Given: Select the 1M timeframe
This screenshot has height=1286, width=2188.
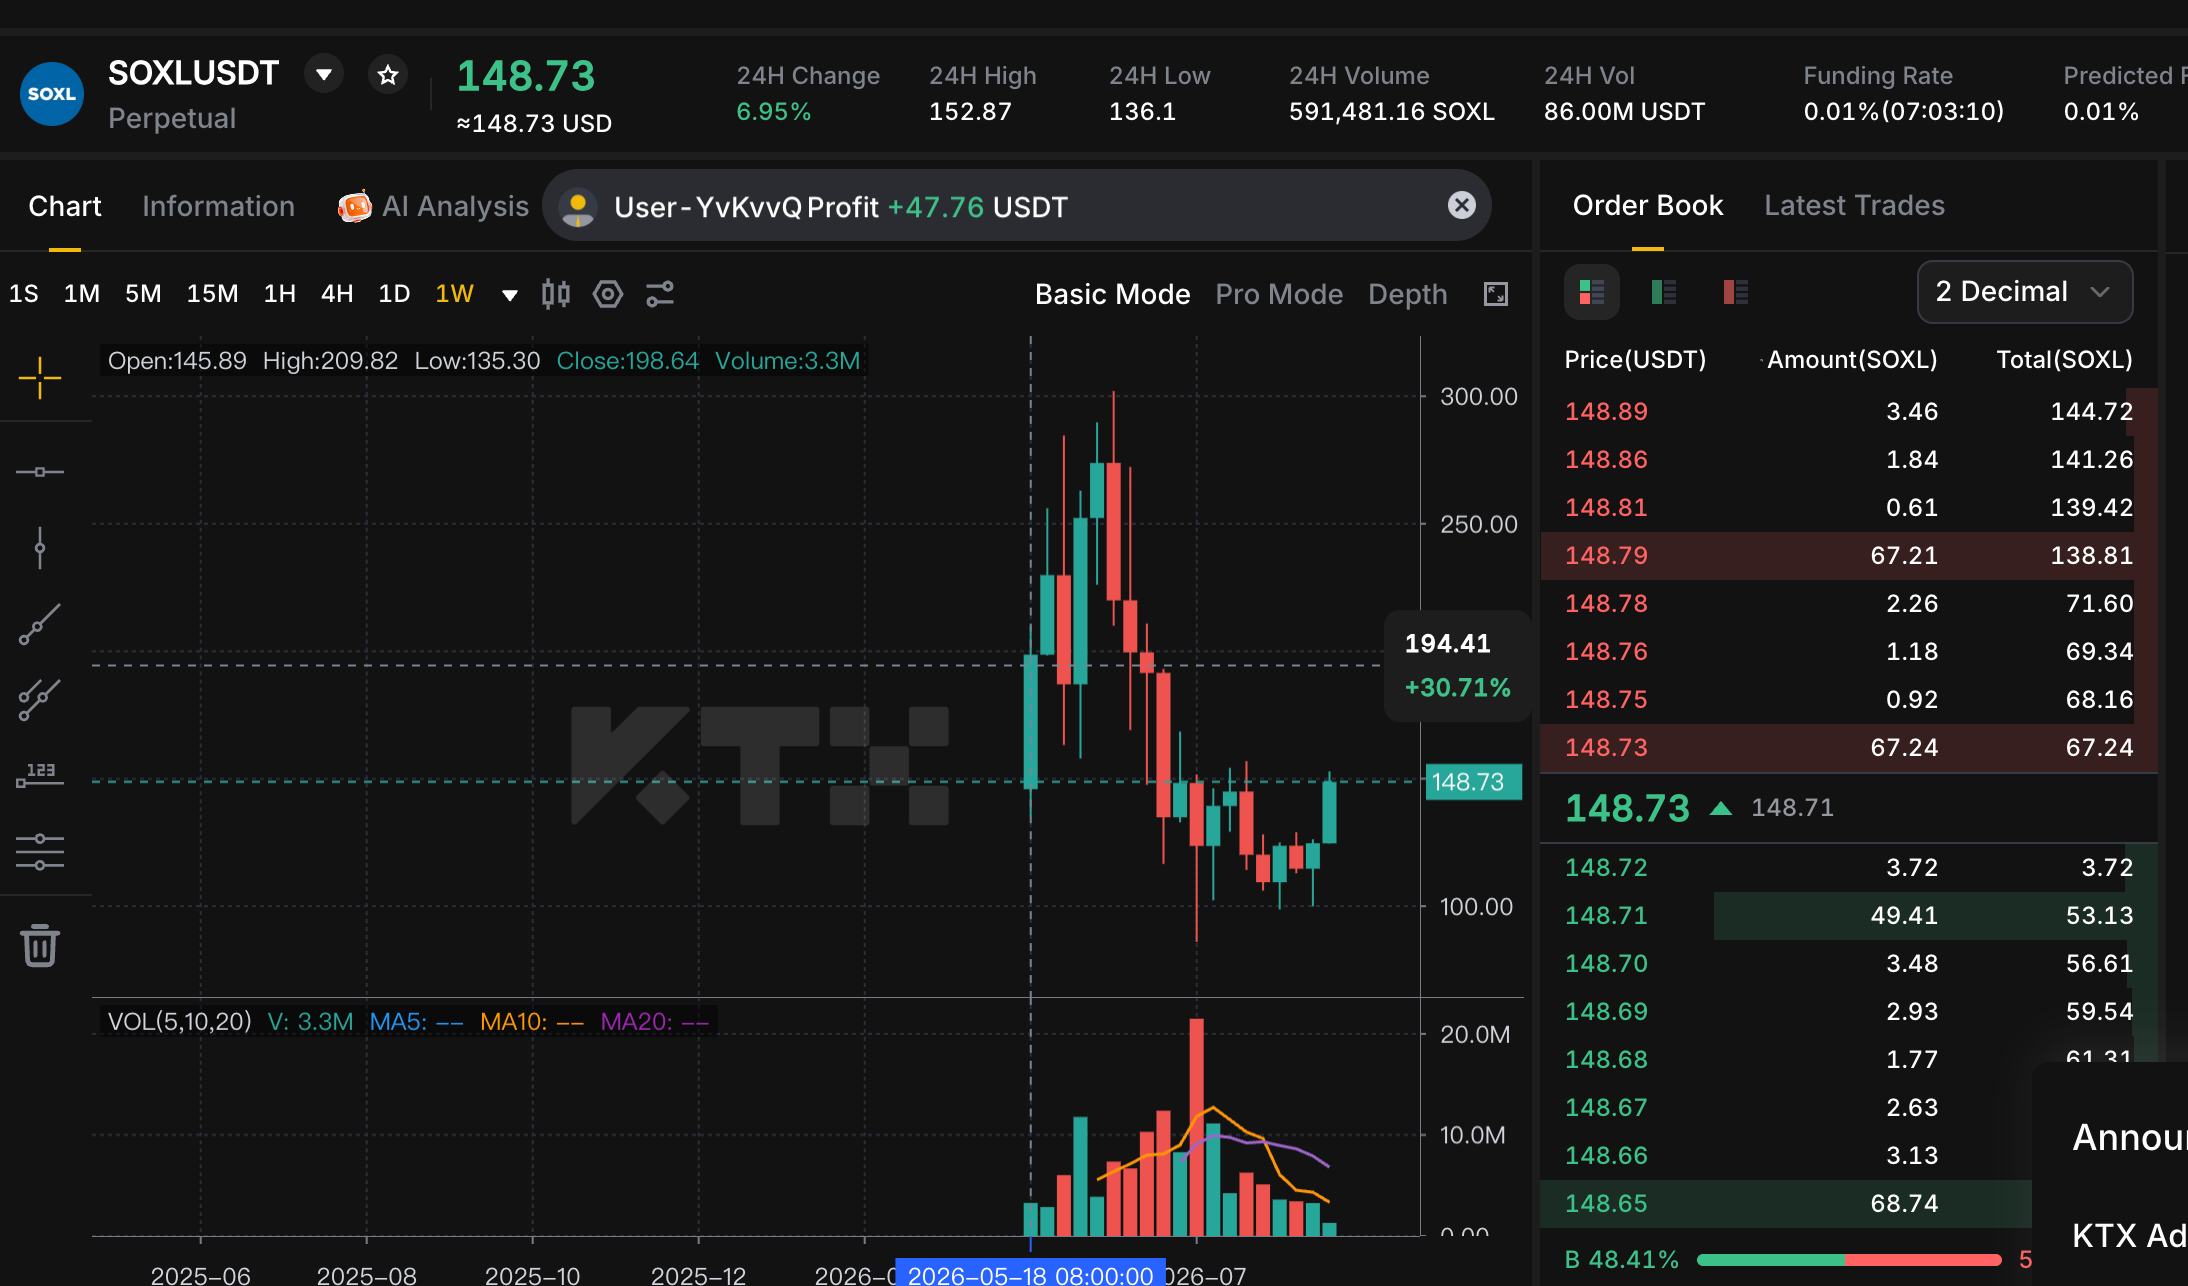Looking at the screenshot, I should pos(82,293).
